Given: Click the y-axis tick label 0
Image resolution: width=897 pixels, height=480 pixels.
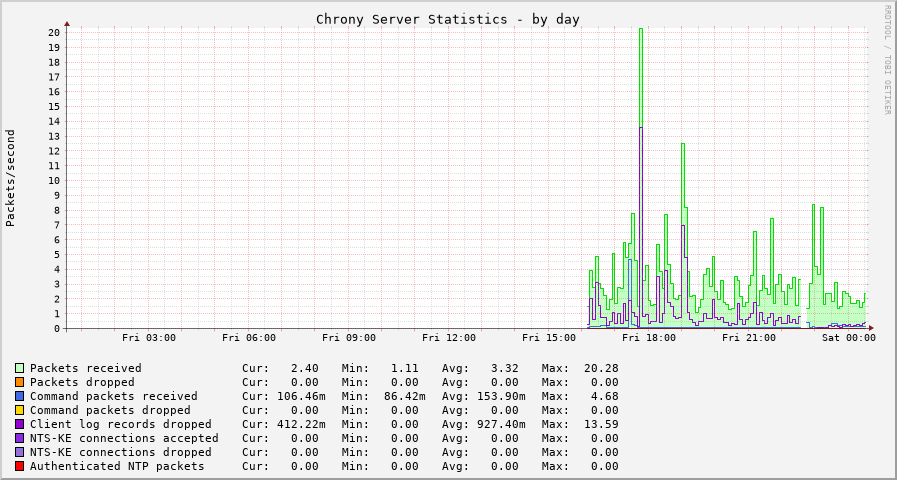Looking at the screenshot, I should click(57, 328).
